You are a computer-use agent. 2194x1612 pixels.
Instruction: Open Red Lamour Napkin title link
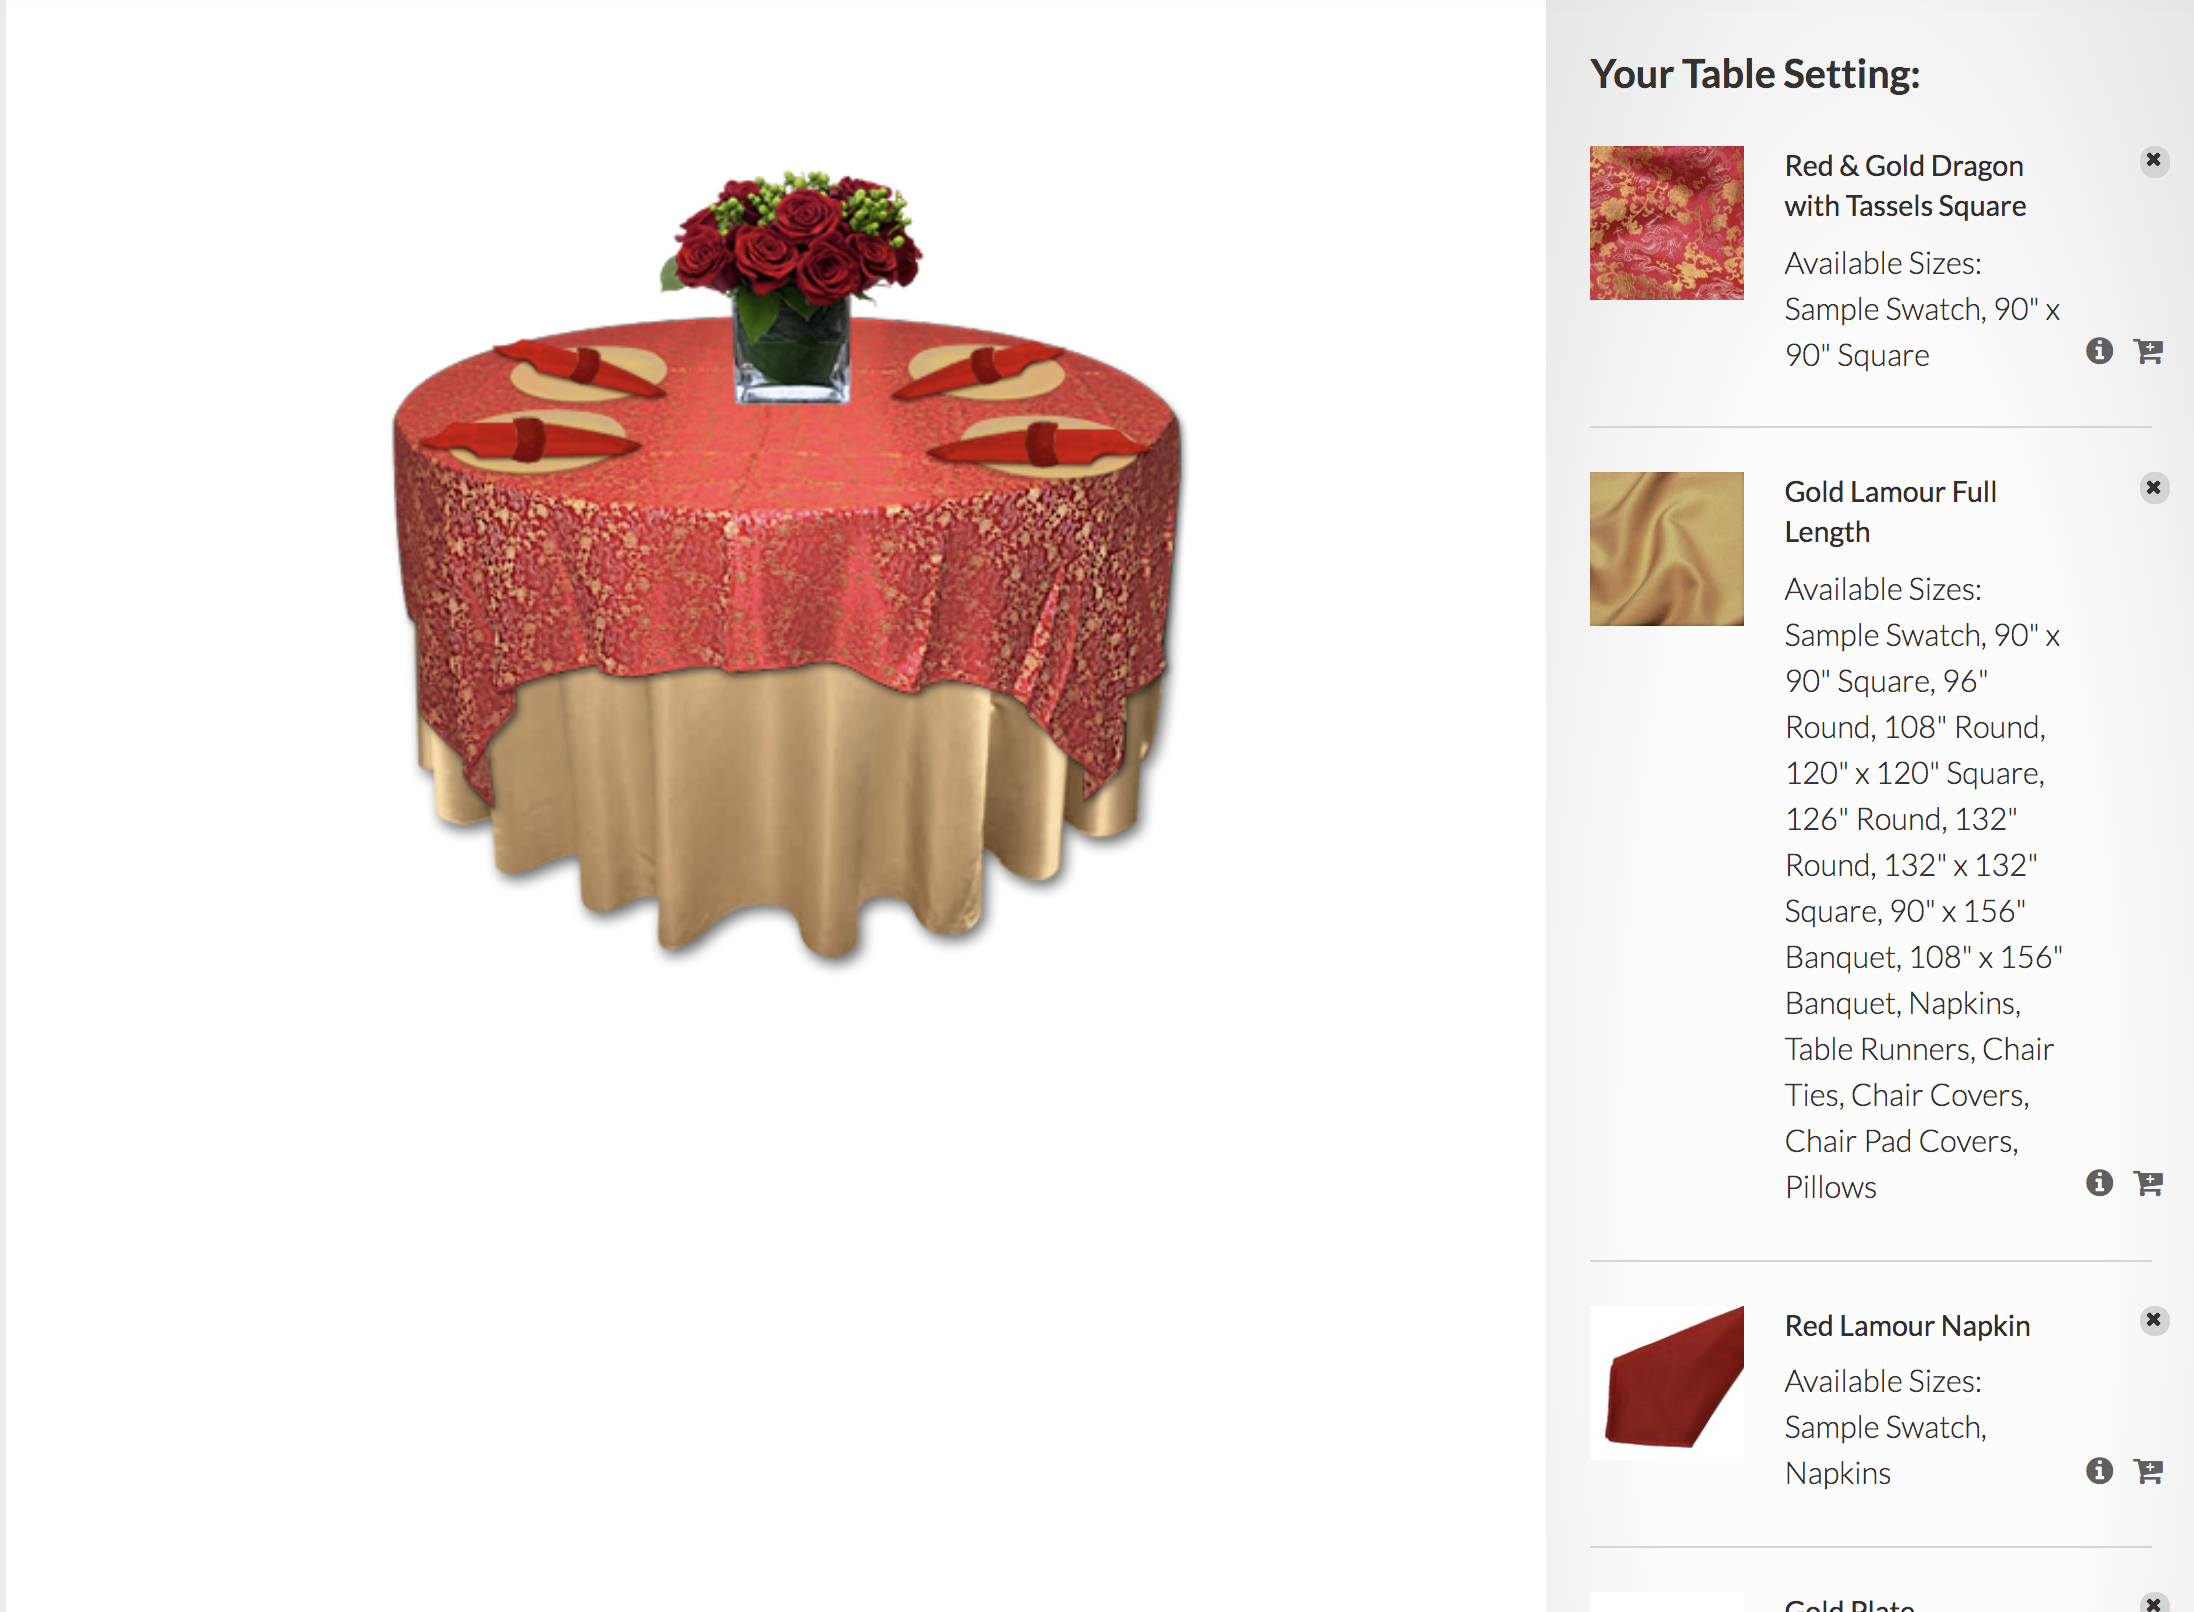click(1907, 1326)
